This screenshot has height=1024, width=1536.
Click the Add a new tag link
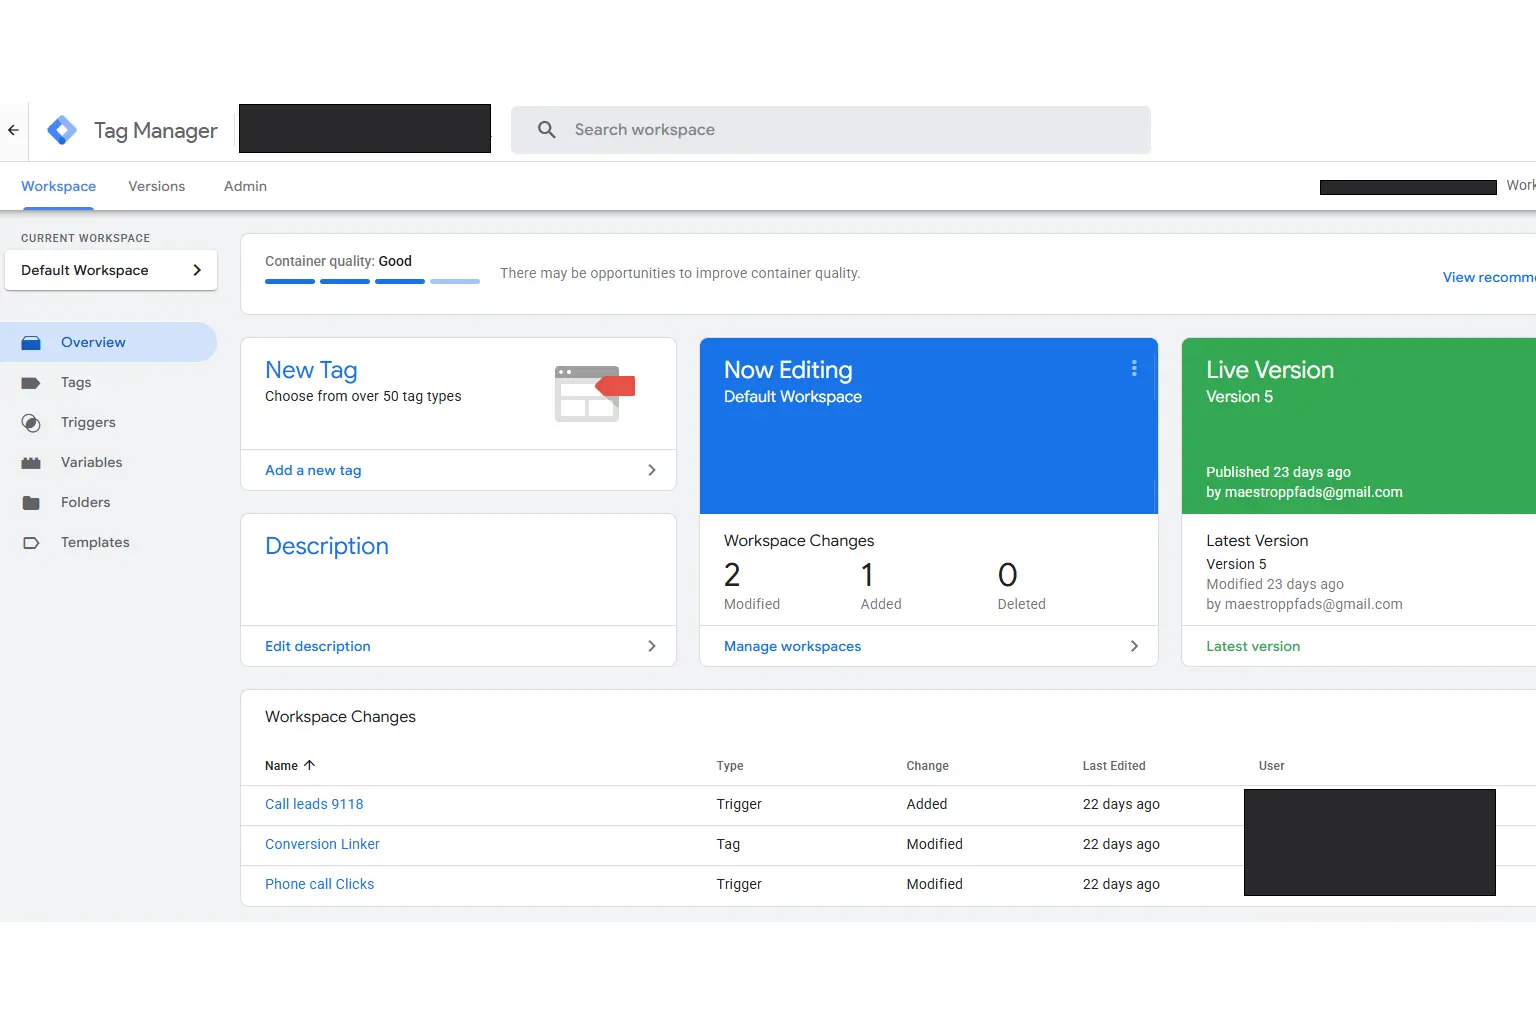(313, 470)
